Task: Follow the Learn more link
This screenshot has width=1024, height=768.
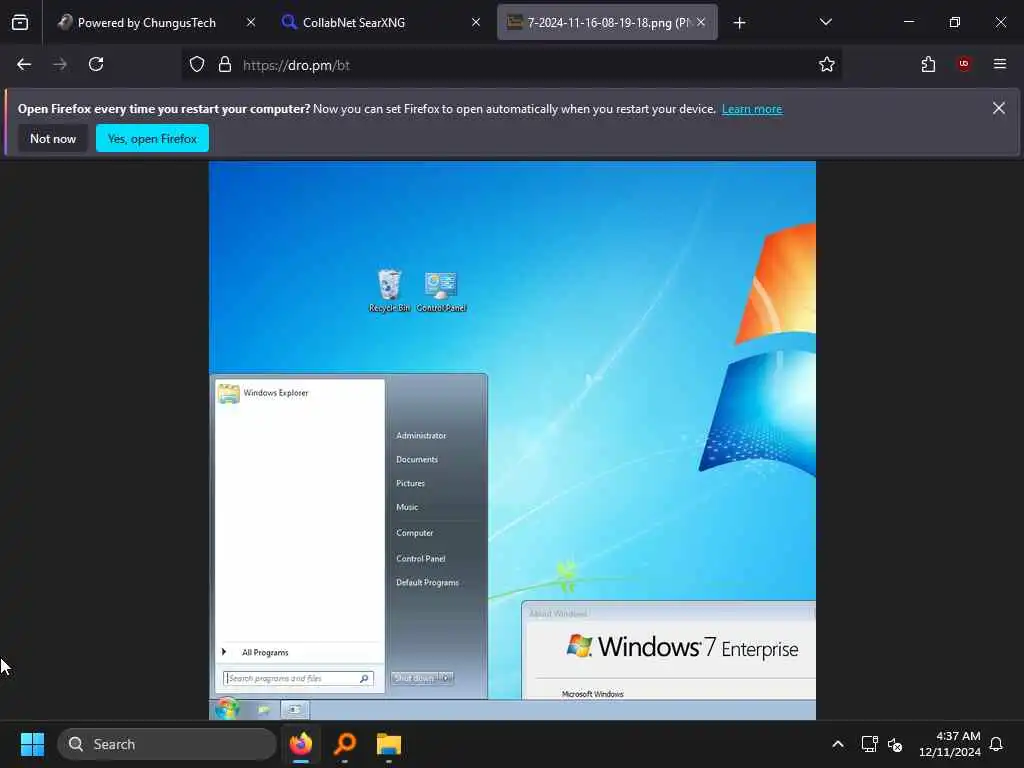Action: coord(752,109)
